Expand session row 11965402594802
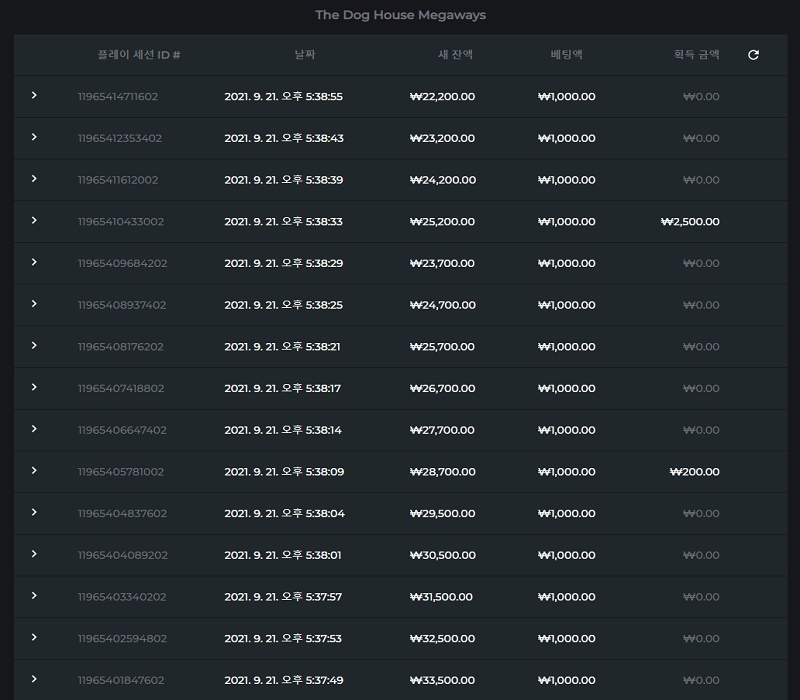 pyautogui.click(x=34, y=637)
